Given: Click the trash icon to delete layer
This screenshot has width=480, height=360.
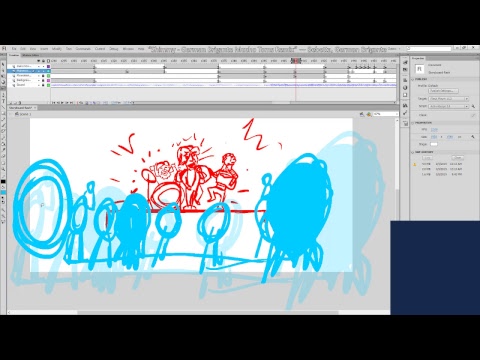Looking at the screenshot, I should point(19,103).
